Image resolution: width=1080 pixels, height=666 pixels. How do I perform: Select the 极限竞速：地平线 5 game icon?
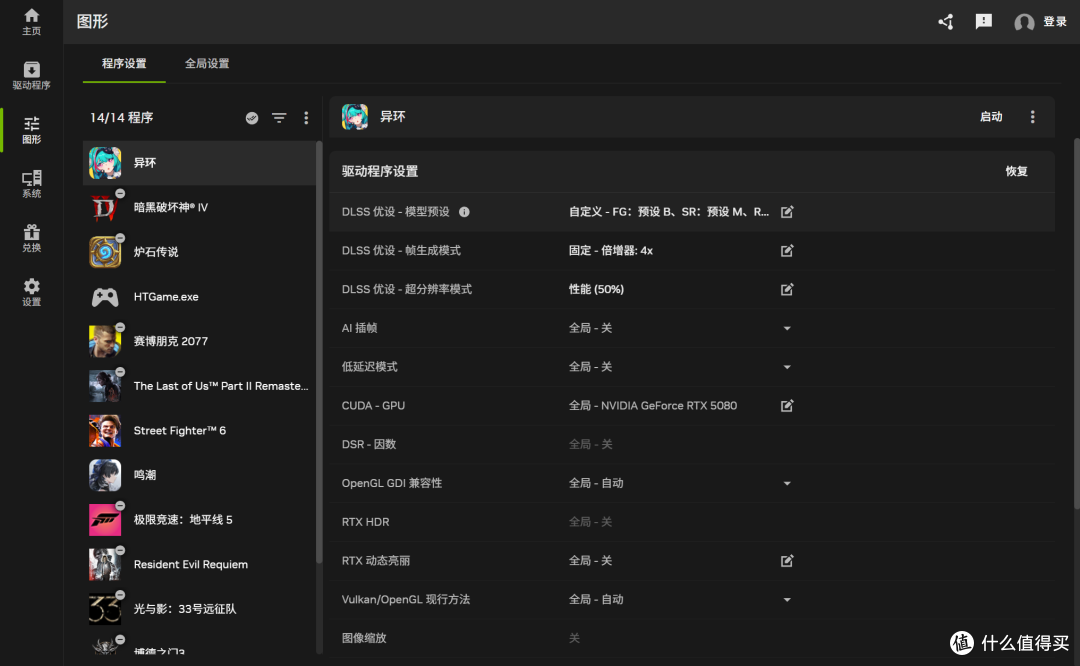pos(105,519)
